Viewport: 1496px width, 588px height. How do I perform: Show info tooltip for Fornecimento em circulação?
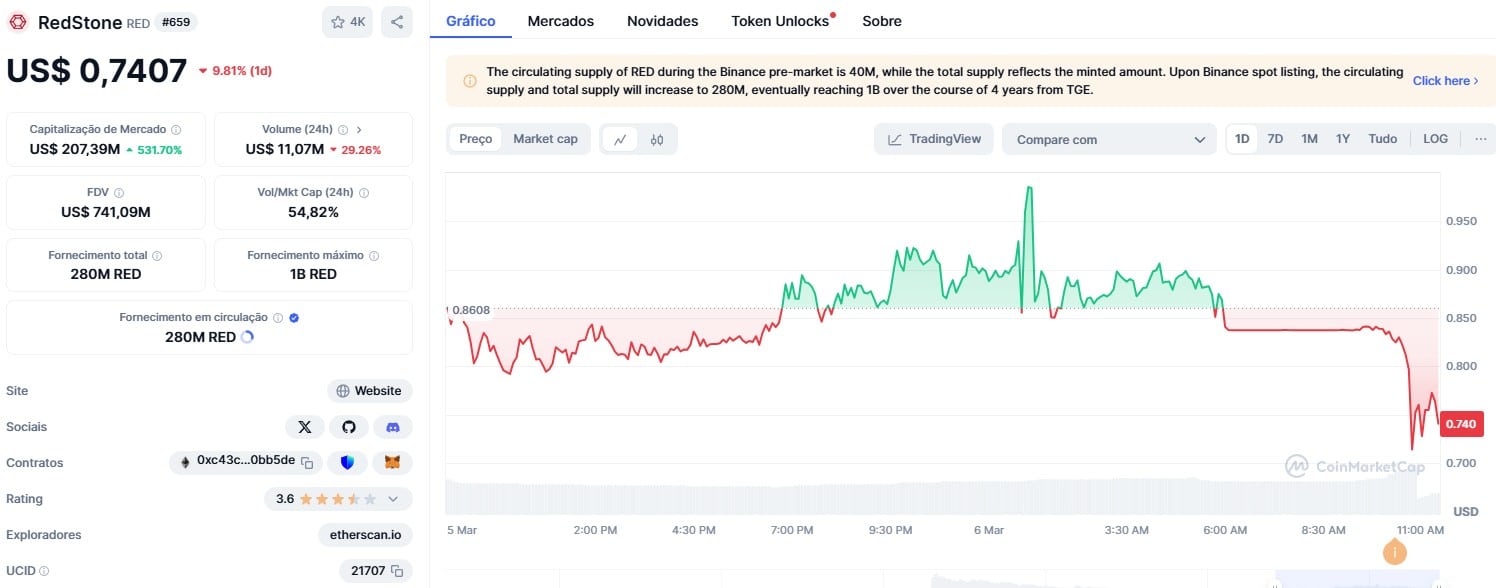[278, 318]
